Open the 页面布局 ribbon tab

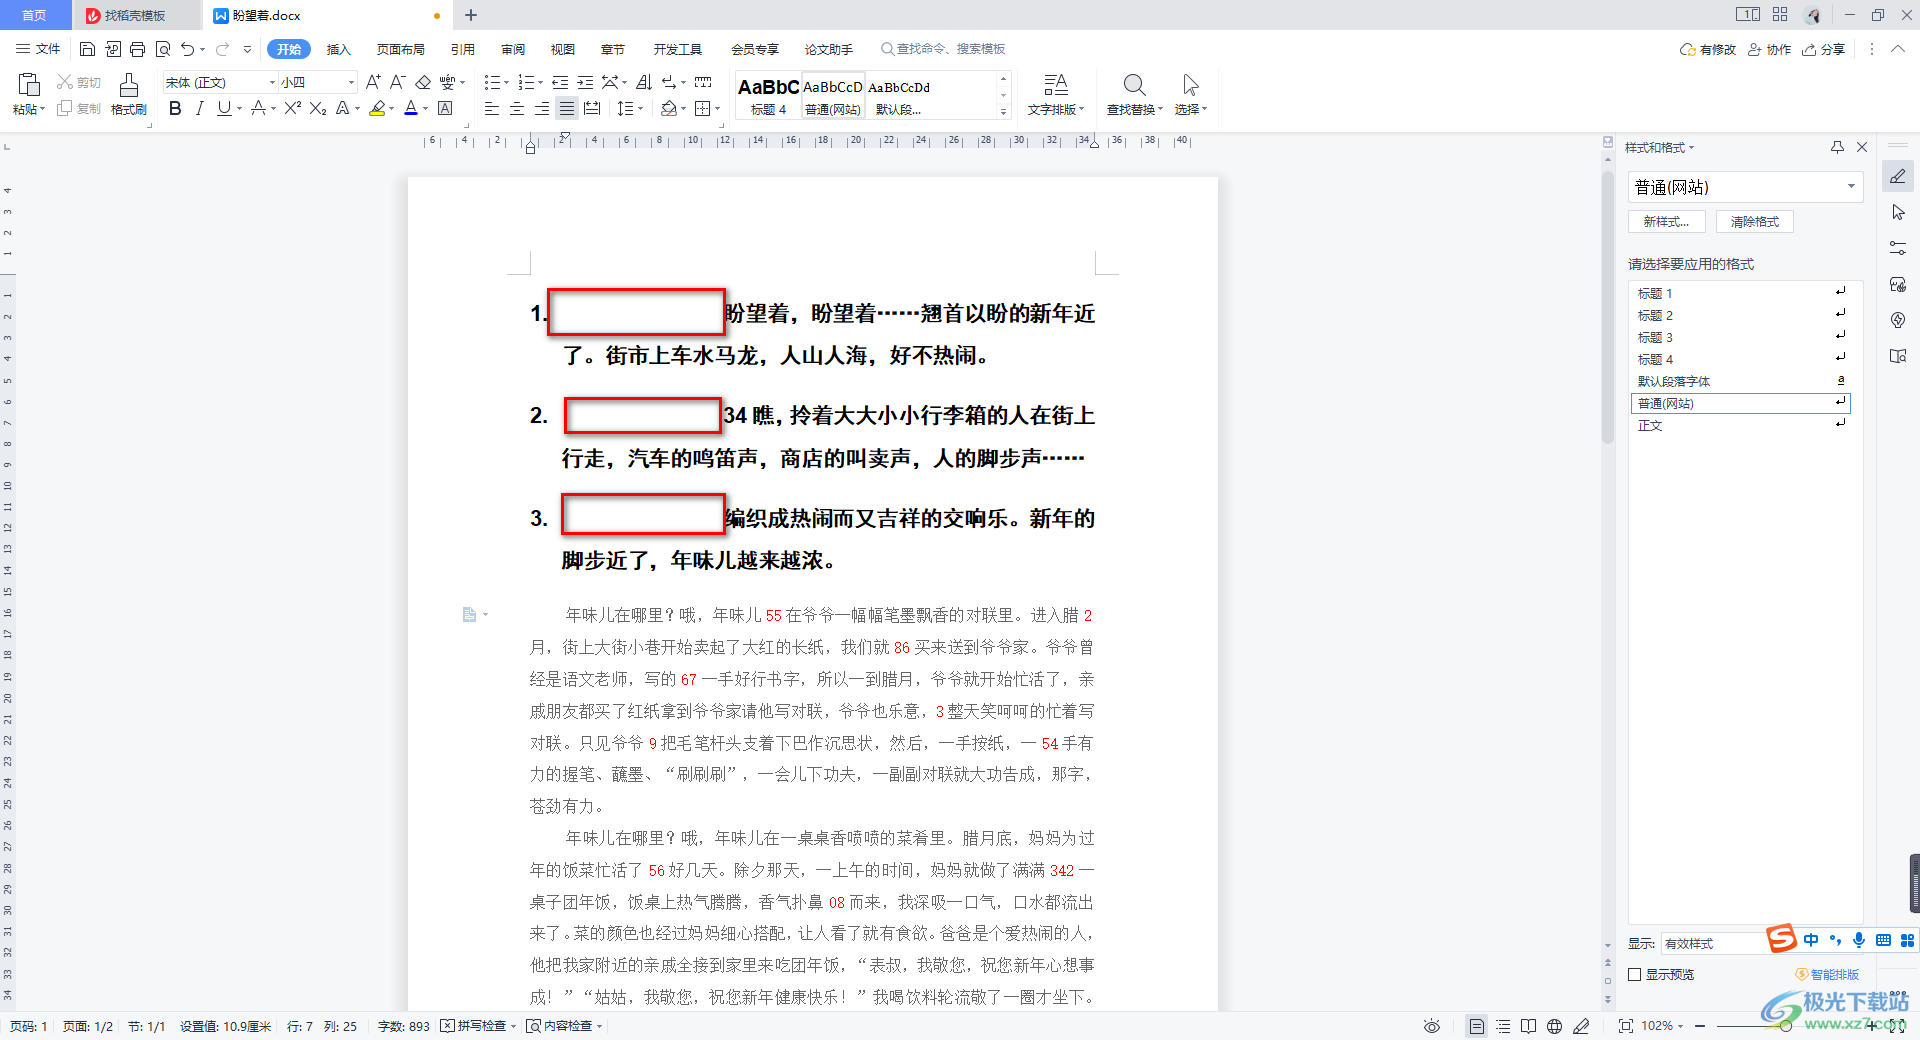(400, 49)
